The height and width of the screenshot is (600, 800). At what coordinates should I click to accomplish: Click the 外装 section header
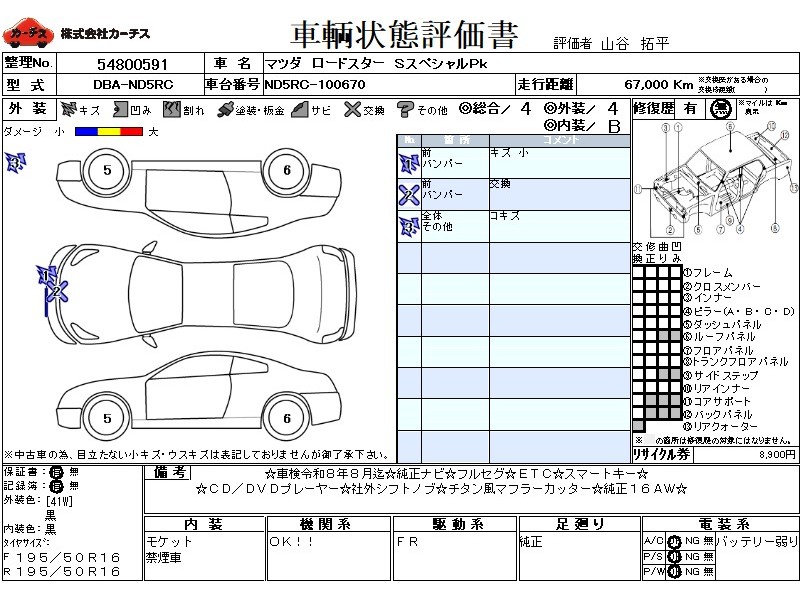[x=28, y=109]
